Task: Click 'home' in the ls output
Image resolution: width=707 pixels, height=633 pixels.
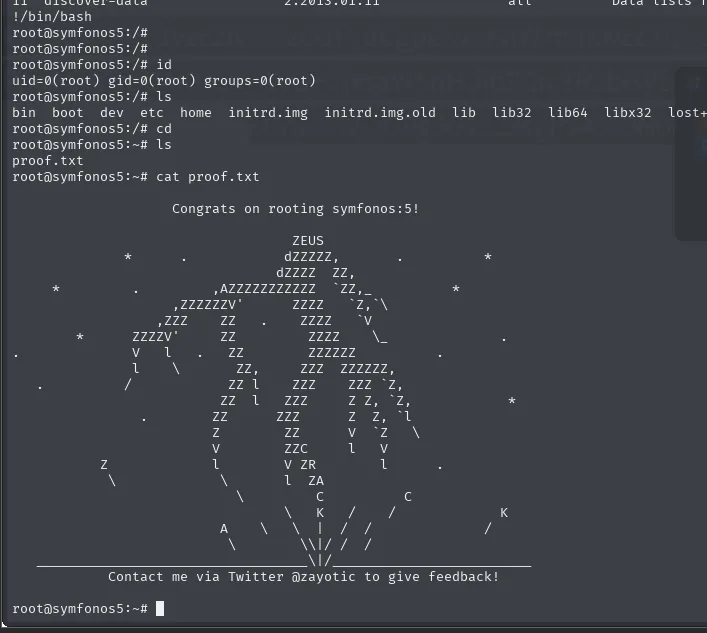Action: (x=196, y=113)
